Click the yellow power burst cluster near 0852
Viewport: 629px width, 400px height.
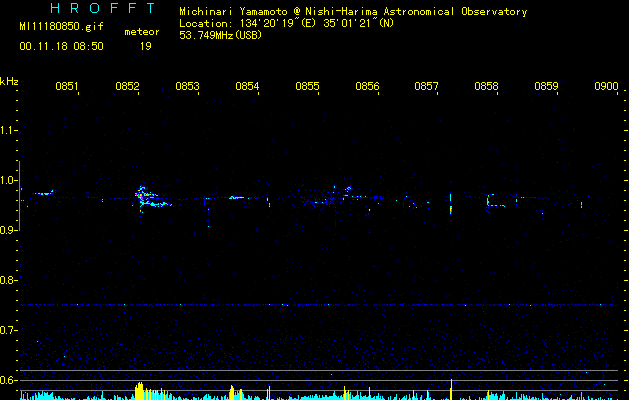tap(149, 392)
